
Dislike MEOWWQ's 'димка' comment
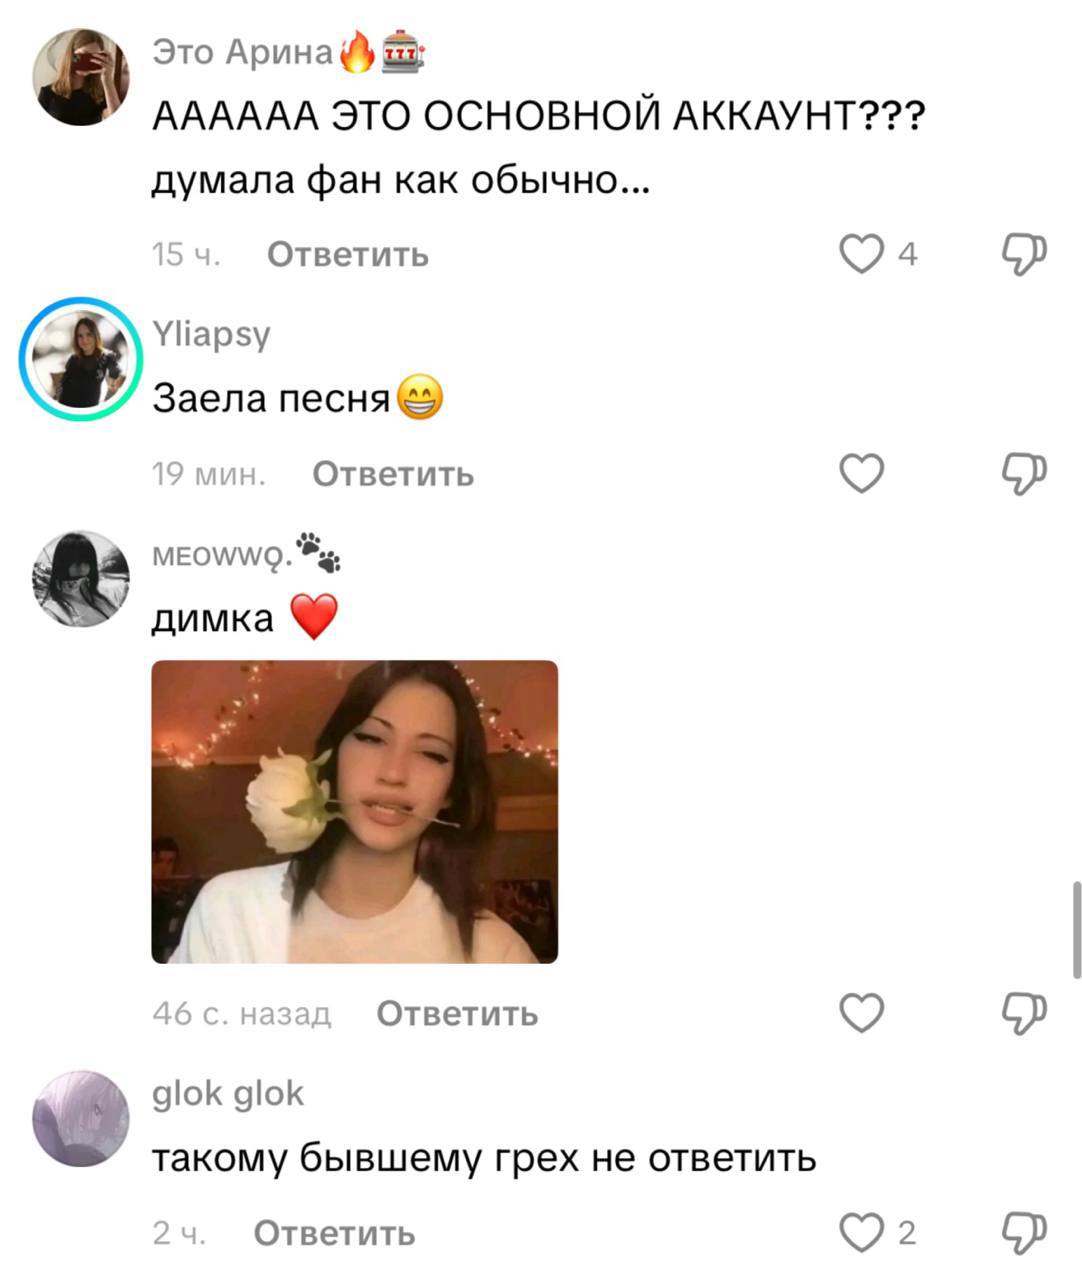coord(1024,1013)
